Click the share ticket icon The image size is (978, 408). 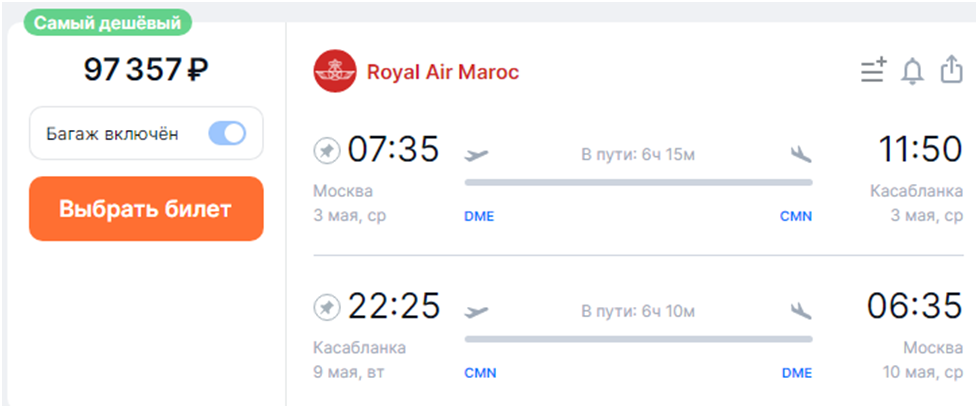(950, 70)
